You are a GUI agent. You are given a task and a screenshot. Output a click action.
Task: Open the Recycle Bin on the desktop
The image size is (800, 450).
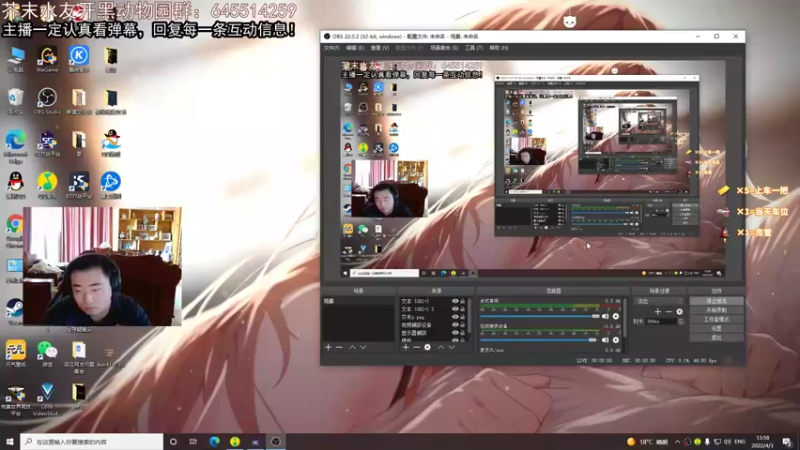[x=15, y=101]
